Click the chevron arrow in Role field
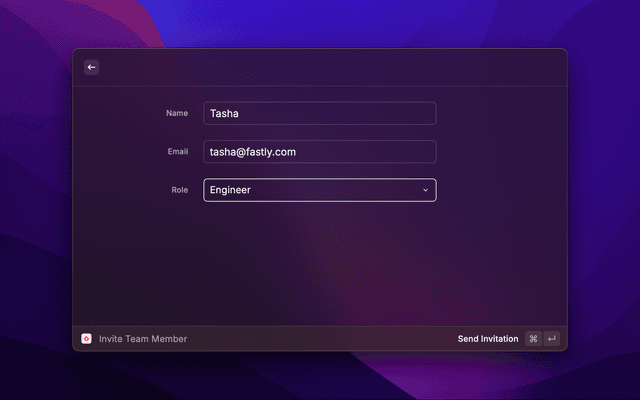This screenshot has width=640, height=400. point(425,190)
